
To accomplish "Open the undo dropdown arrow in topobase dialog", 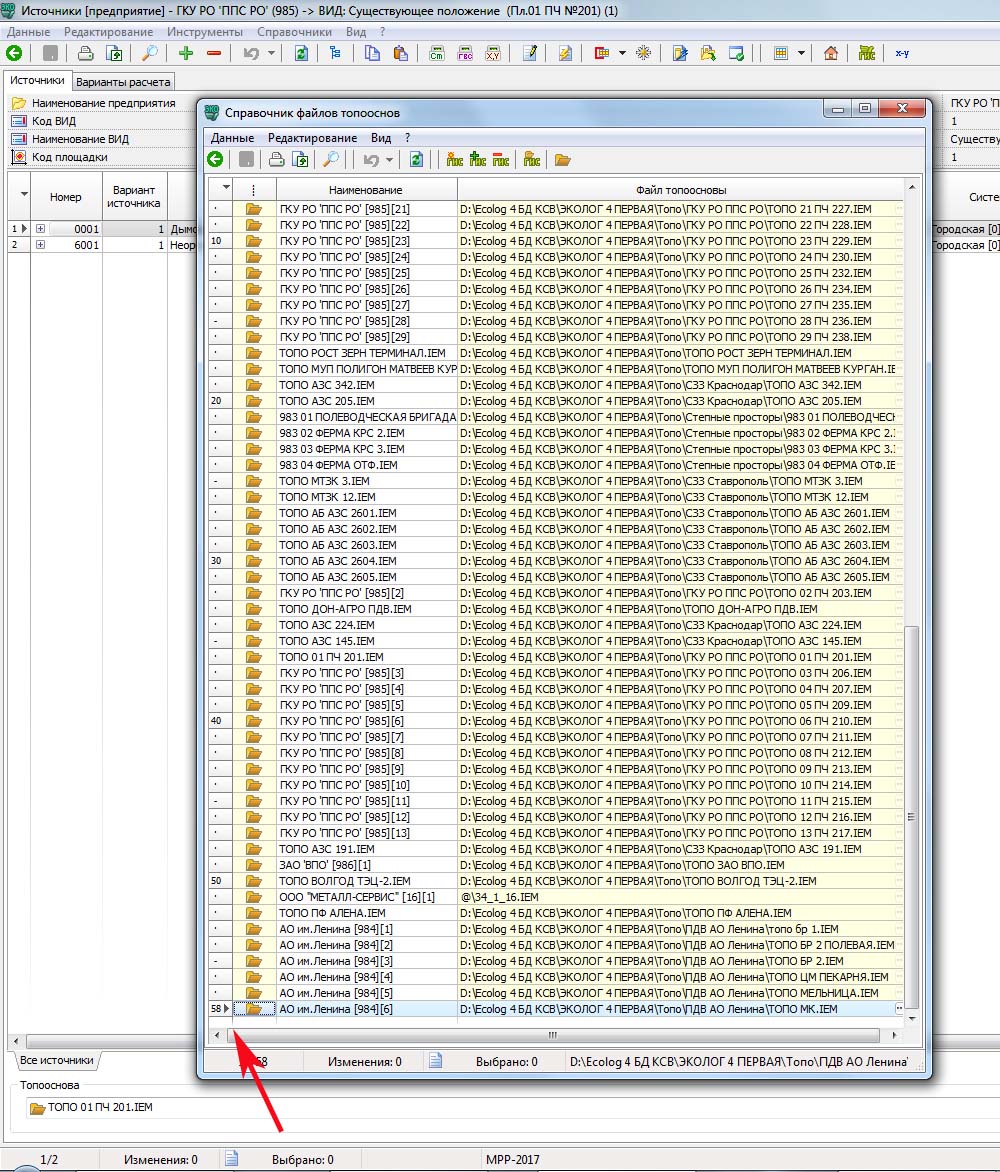I will click(390, 159).
